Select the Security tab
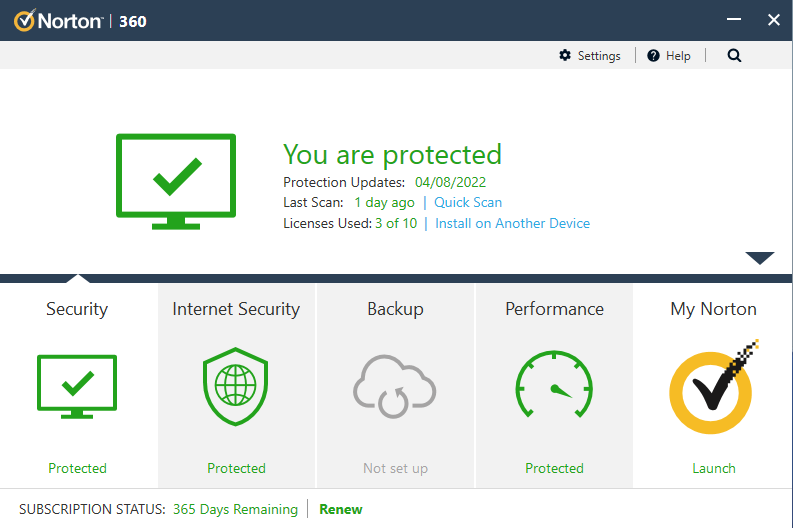Image resolution: width=793 pixels, height=528 pixels. click(x=77, y=309)
